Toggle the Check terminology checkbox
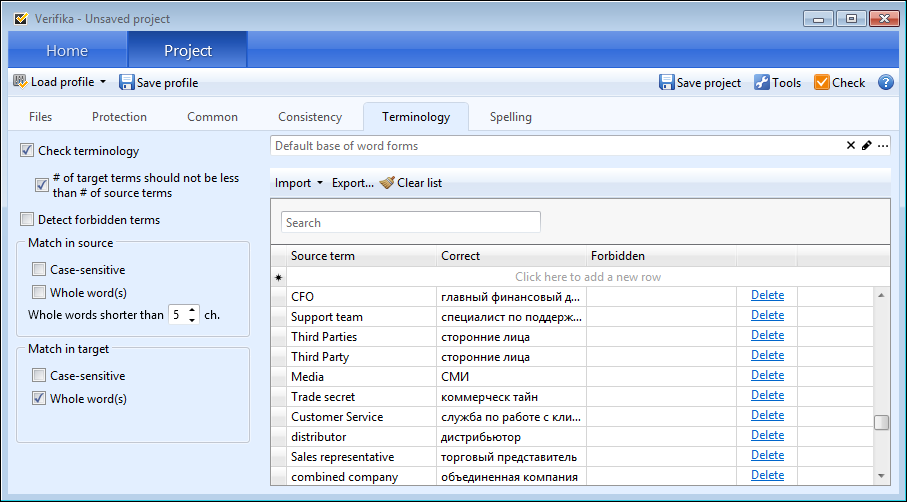Screen dimensions: 907x502 pyautogui.click(x=27, y=150)
